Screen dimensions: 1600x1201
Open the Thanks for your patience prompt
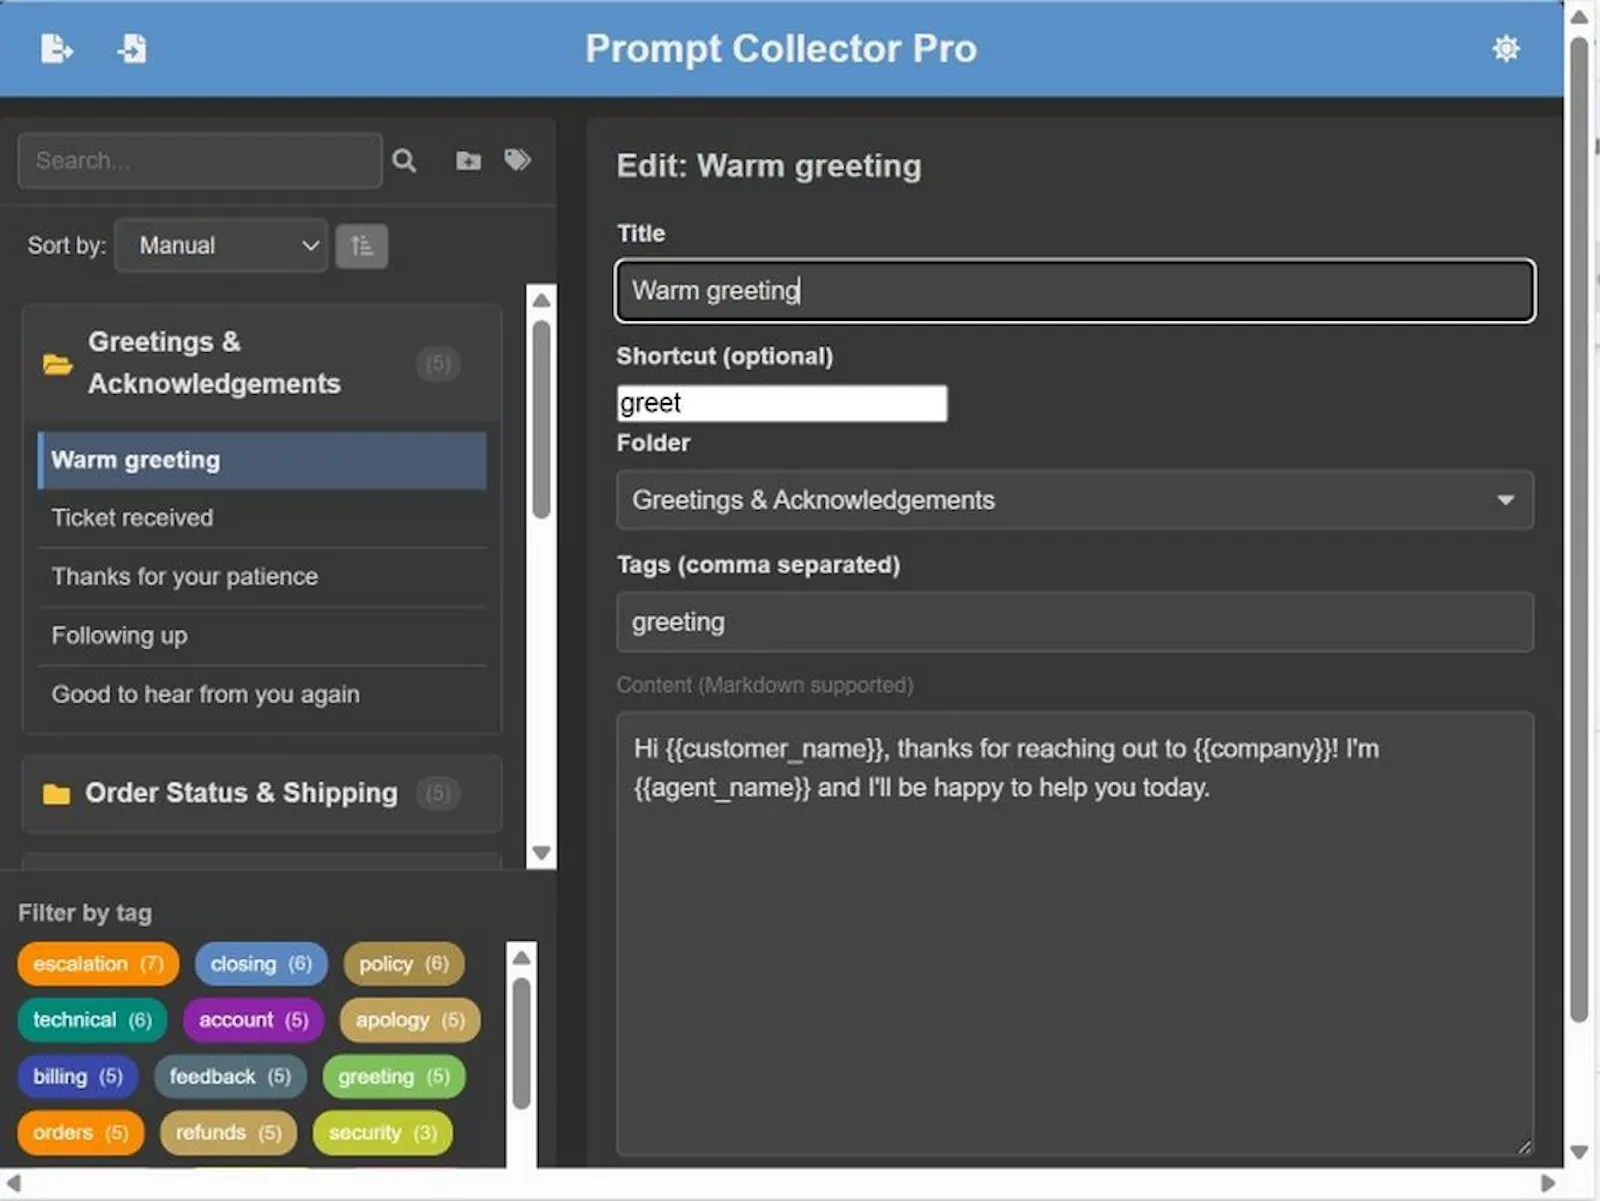[x=262, y=577]
